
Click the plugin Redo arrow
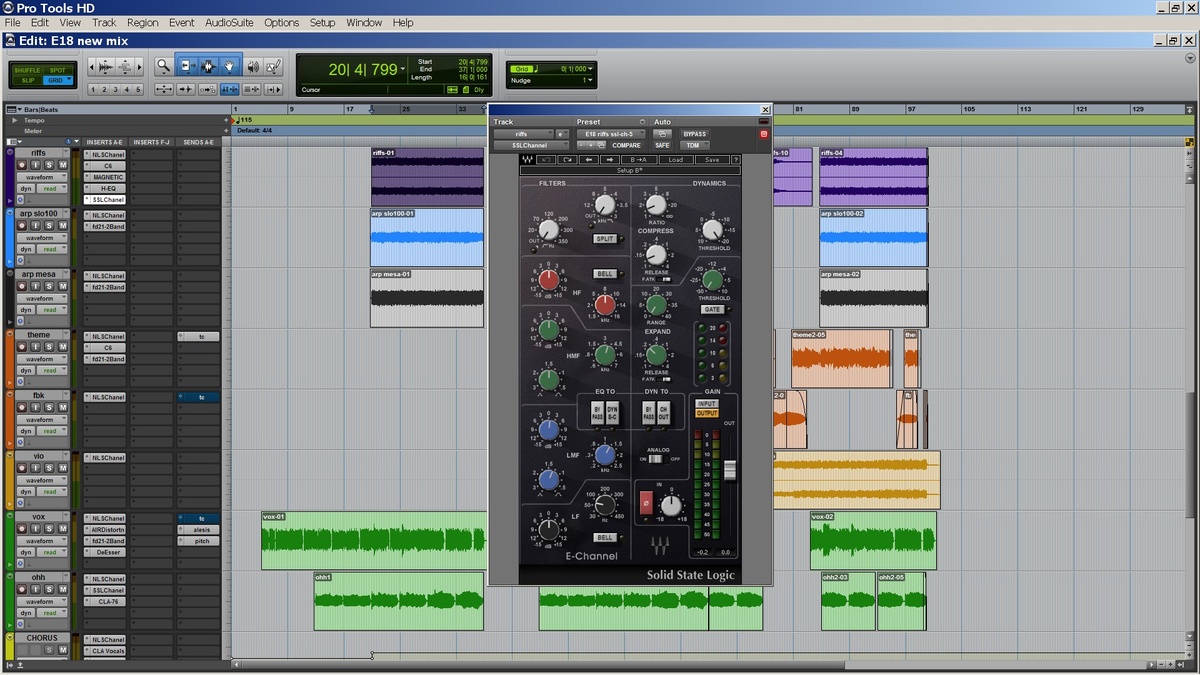567,159
